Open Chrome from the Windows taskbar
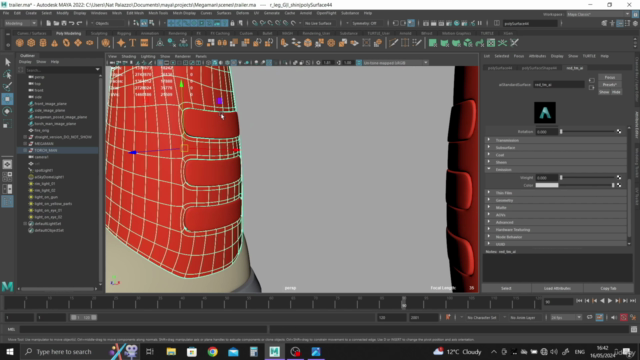This screenshot has width=640, height=360. tap(212, 351)
